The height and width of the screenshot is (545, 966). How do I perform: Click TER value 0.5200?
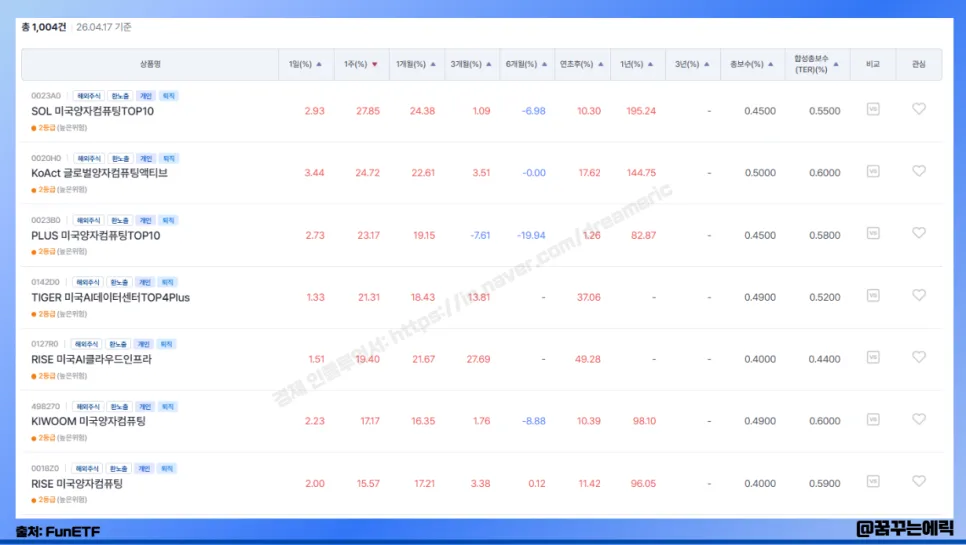click(x=824, y=297)
